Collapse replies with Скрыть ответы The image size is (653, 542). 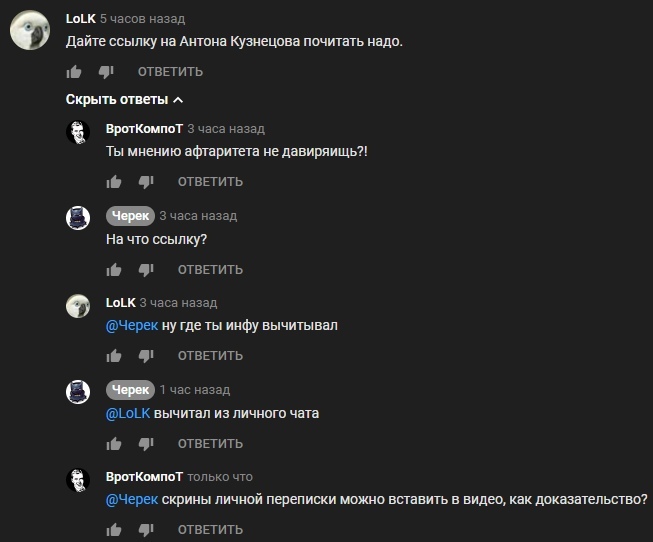(x=125, y=100)
